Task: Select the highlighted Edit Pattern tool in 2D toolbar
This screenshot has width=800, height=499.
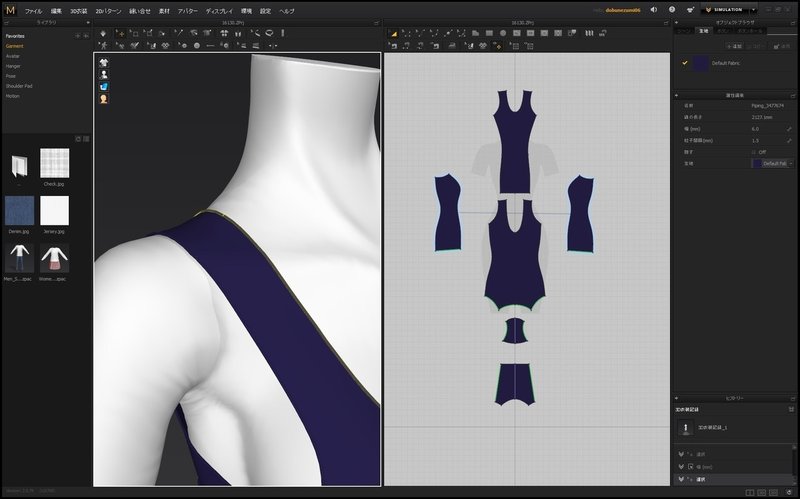Action: 393,33
